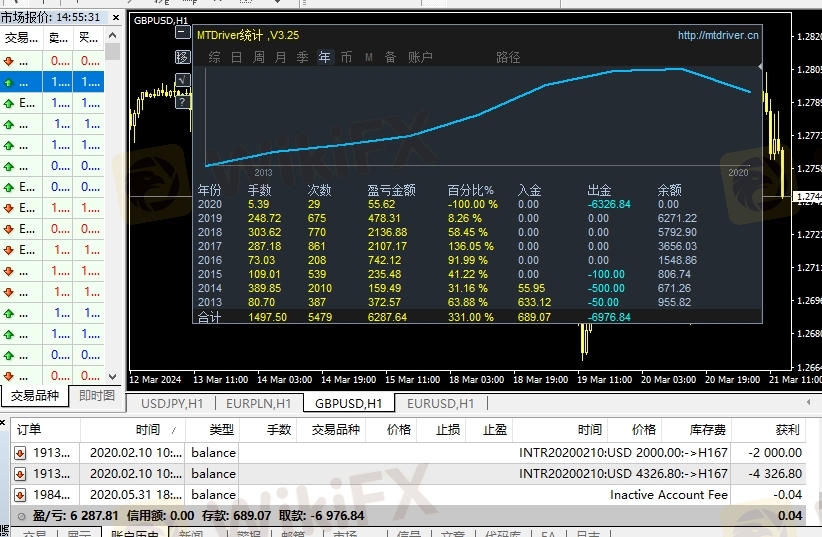This screenshot has width=822, height=537.
Task: Select the 日 daily statistics view
Action: point(236,58)
